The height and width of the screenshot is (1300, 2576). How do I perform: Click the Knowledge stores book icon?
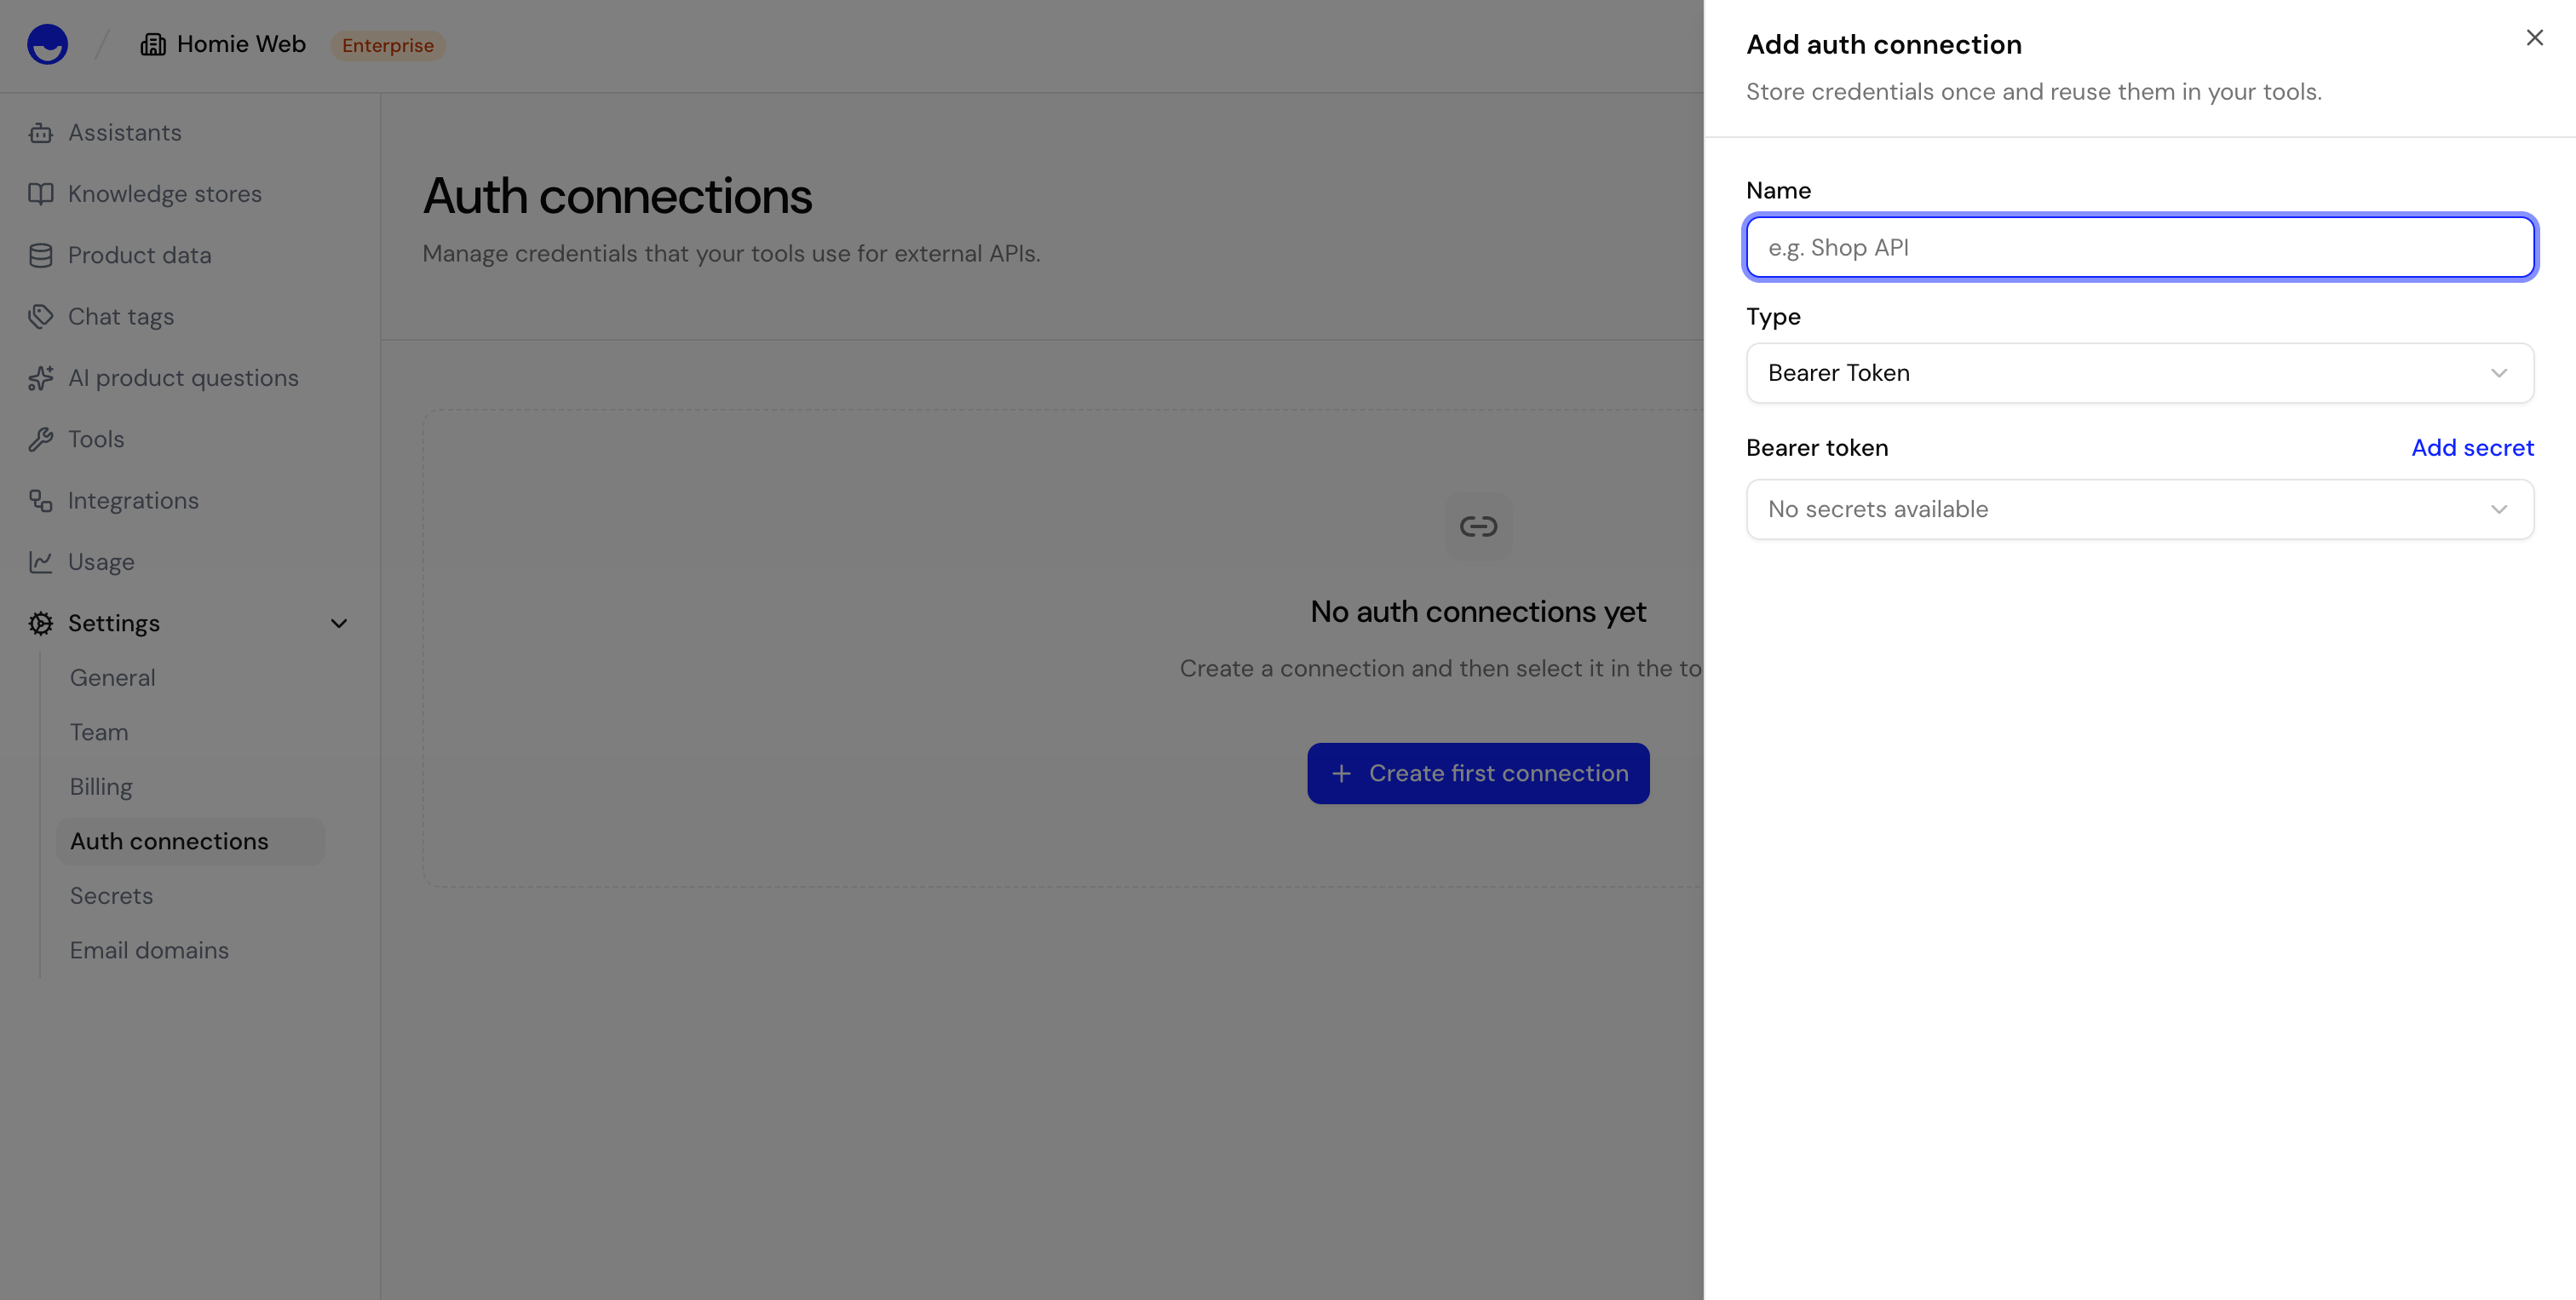click(x=40, y=194)
